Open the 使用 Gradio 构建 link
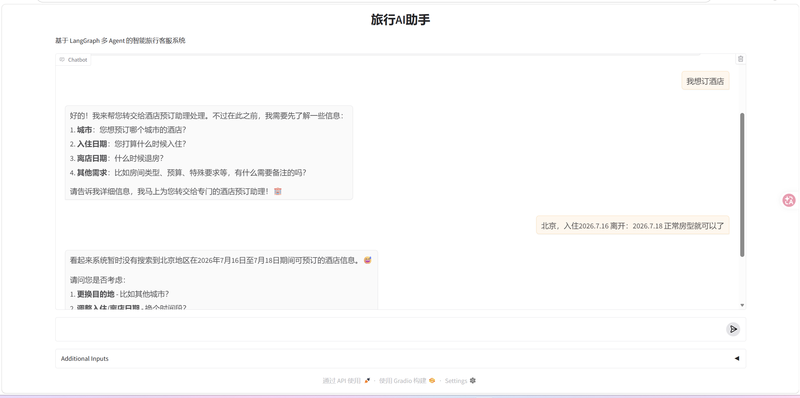The height and width of the screenshot is (398, 800). (403, 381)
